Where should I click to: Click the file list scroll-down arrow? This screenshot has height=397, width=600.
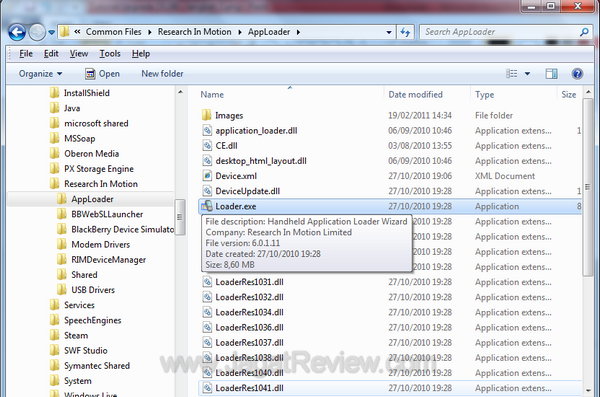pyautogui.click(x=588, y=390)
